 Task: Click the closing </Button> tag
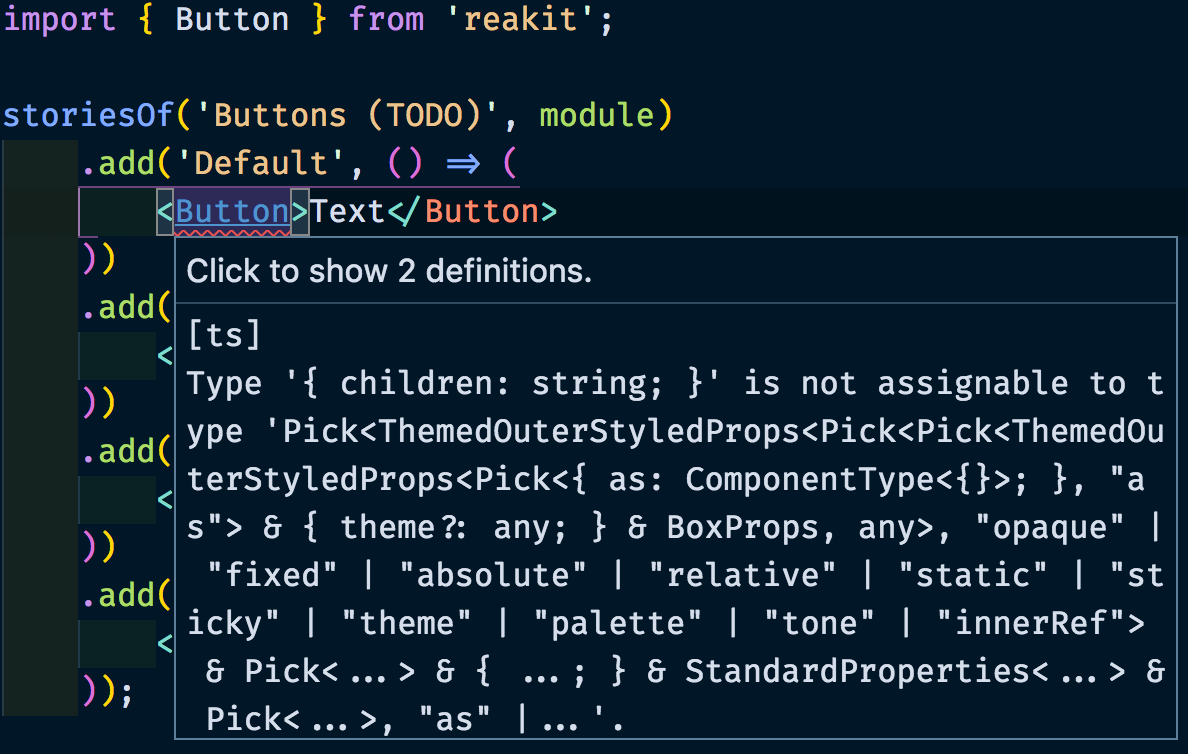[472, 212]
